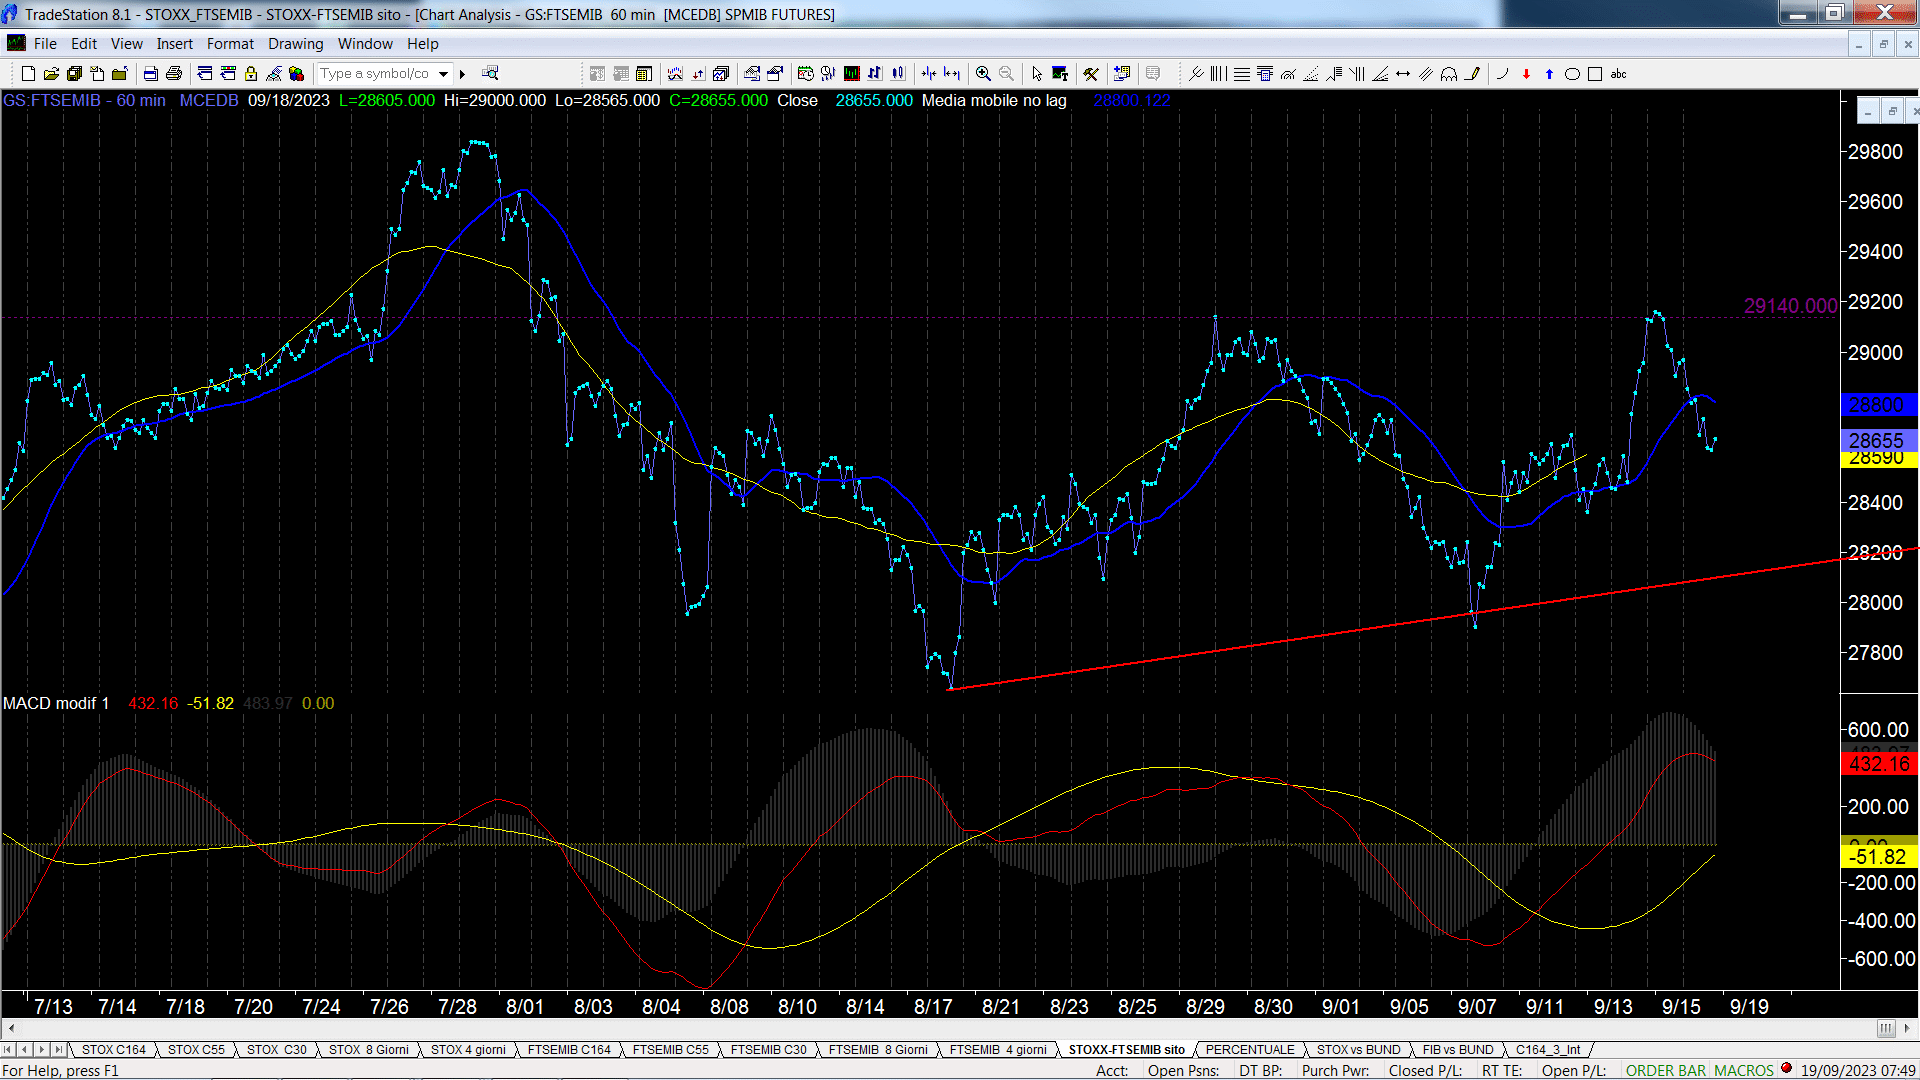1920x1080 pixels.
Task: Open the Format menu
Action: coord(231,44)
